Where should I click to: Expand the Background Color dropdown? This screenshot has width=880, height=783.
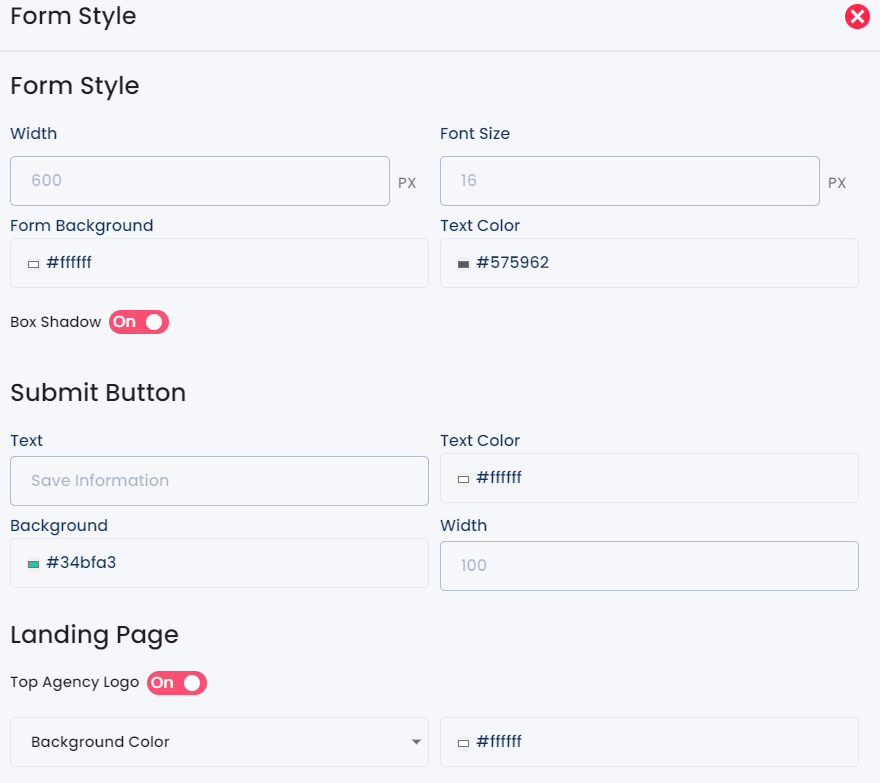coord(219,742)
